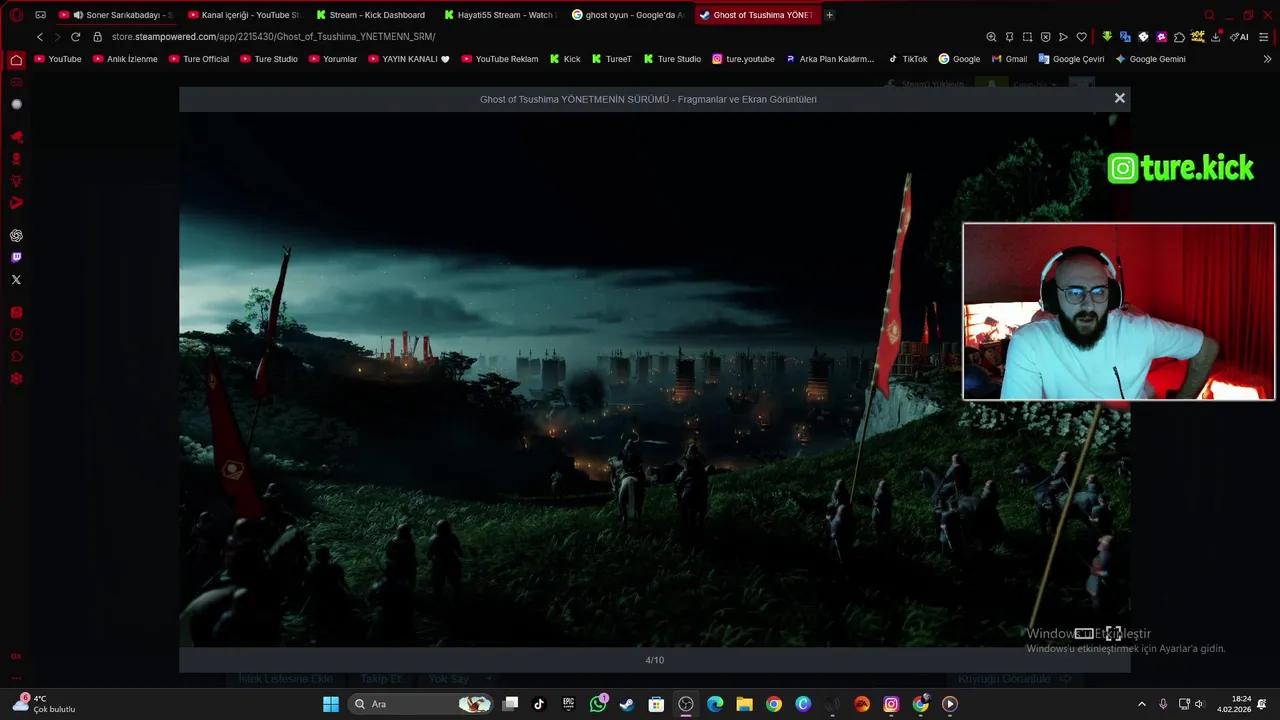Screen dimensions: 1280x720
Task: Add page to bookmarks with heart icon
Action: 1081,37
